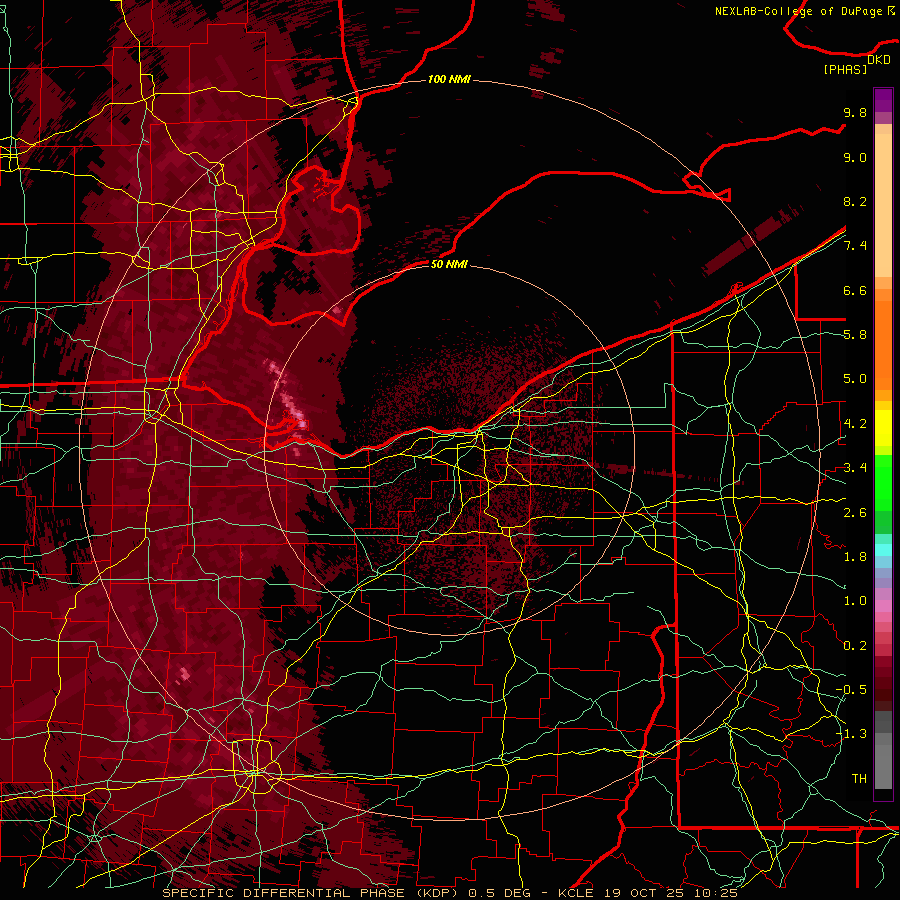900x900 pixels.
Task: Click the 0.2 scale value
Action: coord(855,646)
